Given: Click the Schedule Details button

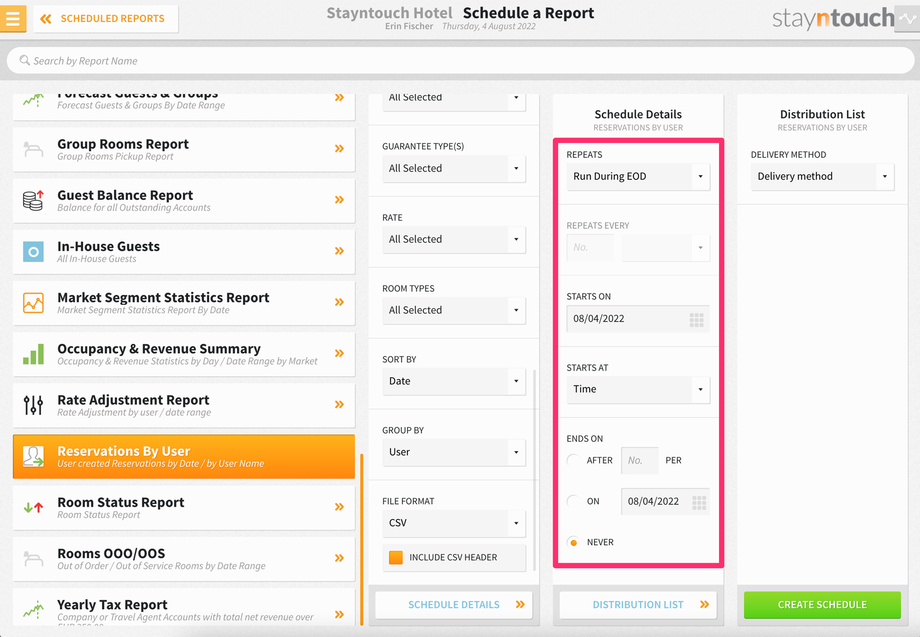Looking at the screenshot, I should point(454,605).
